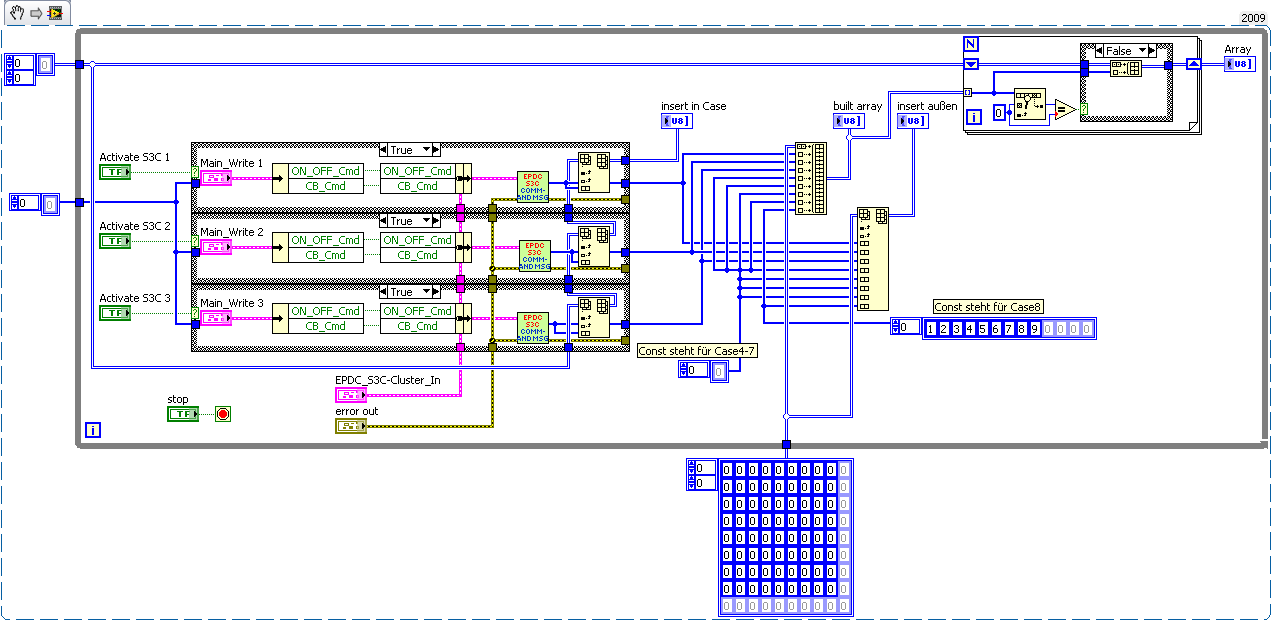Click the ON_OFF_Cmd bundle element in third case

coord(418,311)
